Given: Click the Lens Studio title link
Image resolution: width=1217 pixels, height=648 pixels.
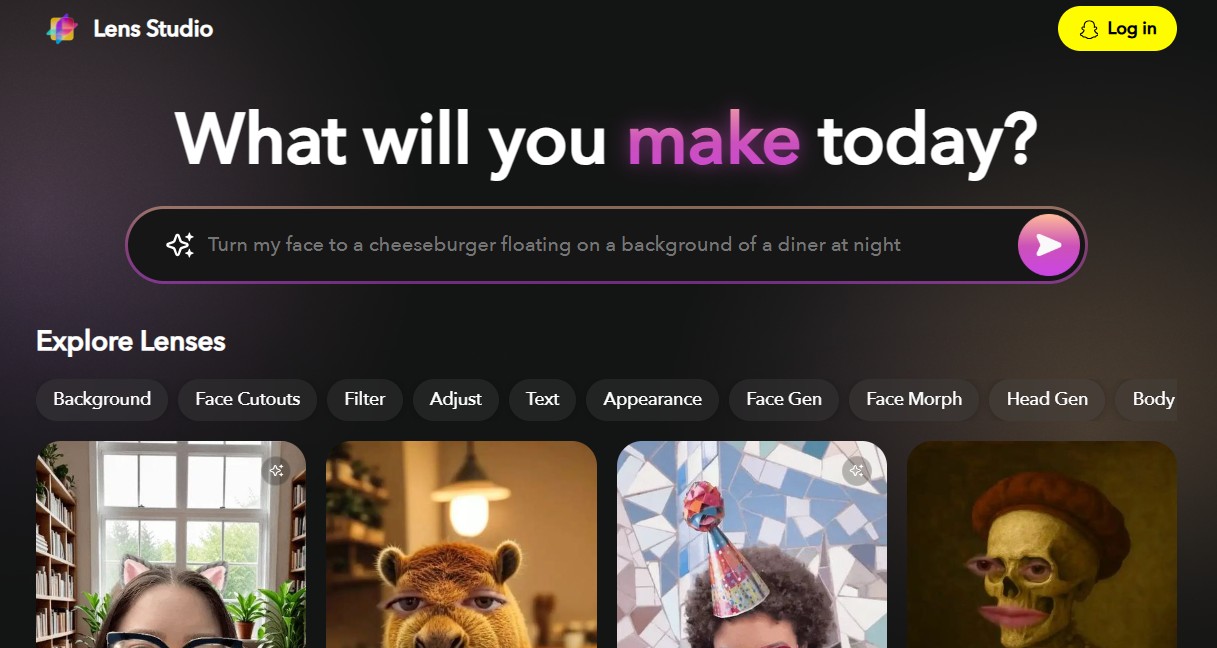Looking at the screenshot, I should pos(153,29).
